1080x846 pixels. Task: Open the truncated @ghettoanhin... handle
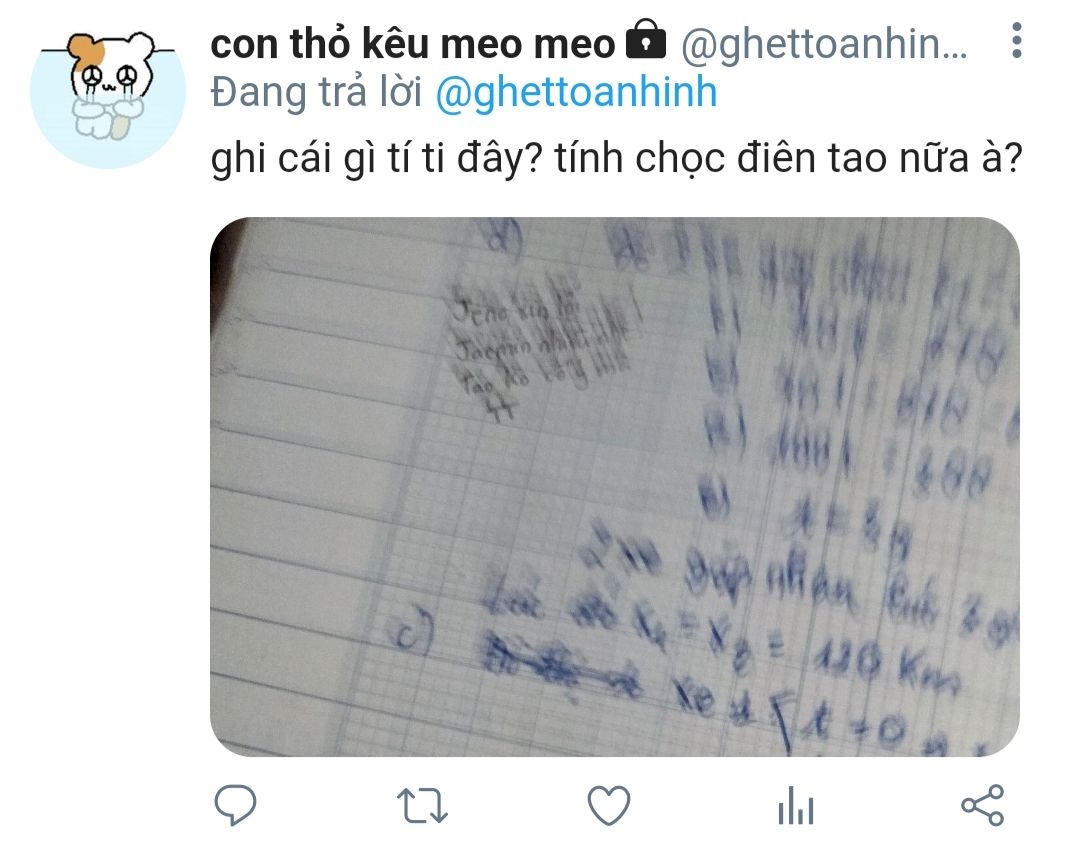824,43
